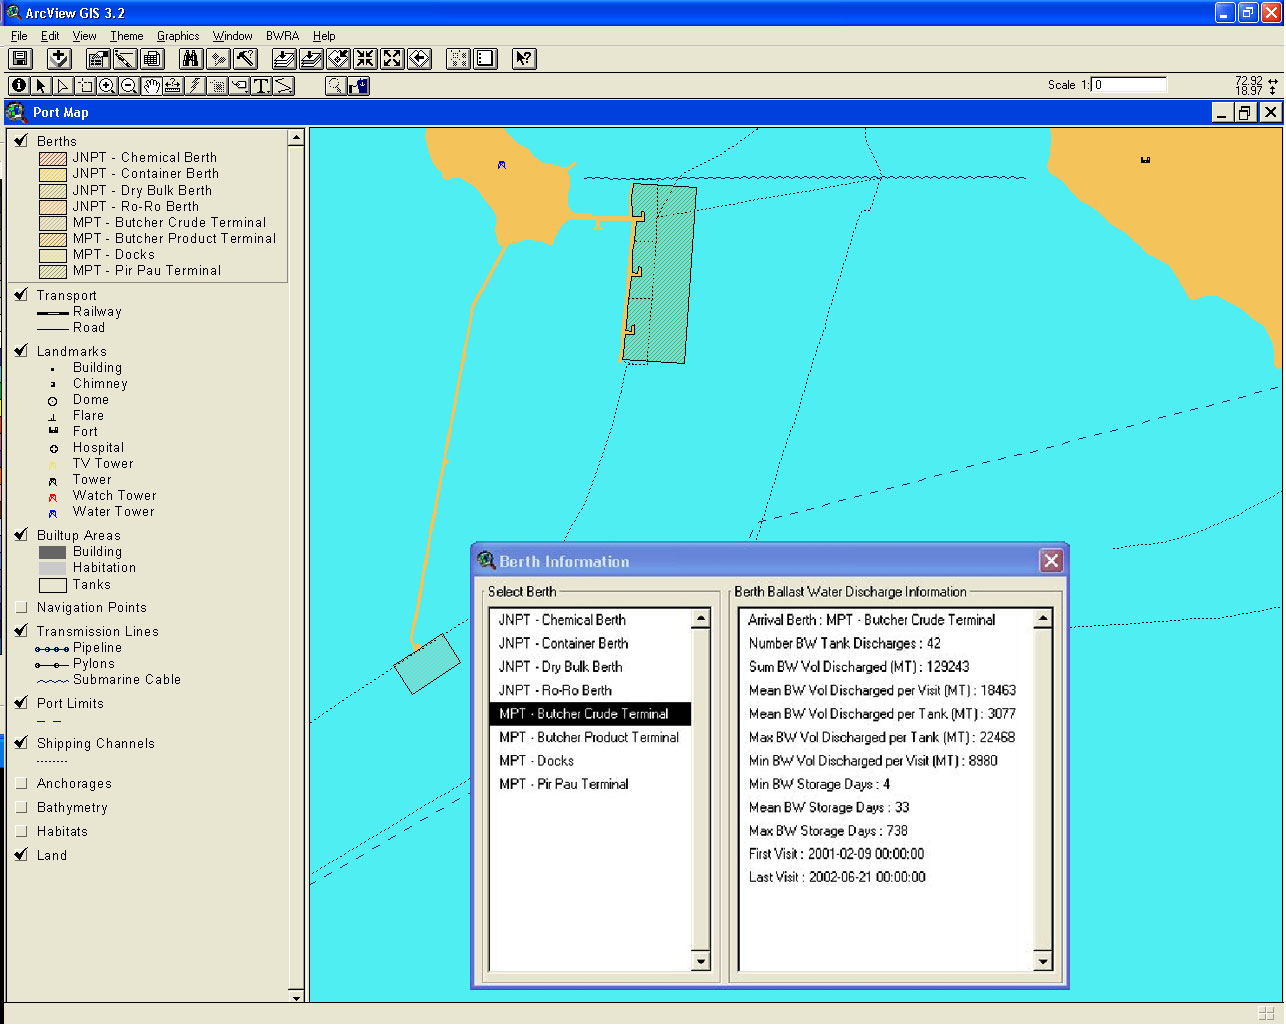Click the JNPT - Chemical Berth legend swatch
This screenshot has width=1286, height=1026.
(53, 158)
